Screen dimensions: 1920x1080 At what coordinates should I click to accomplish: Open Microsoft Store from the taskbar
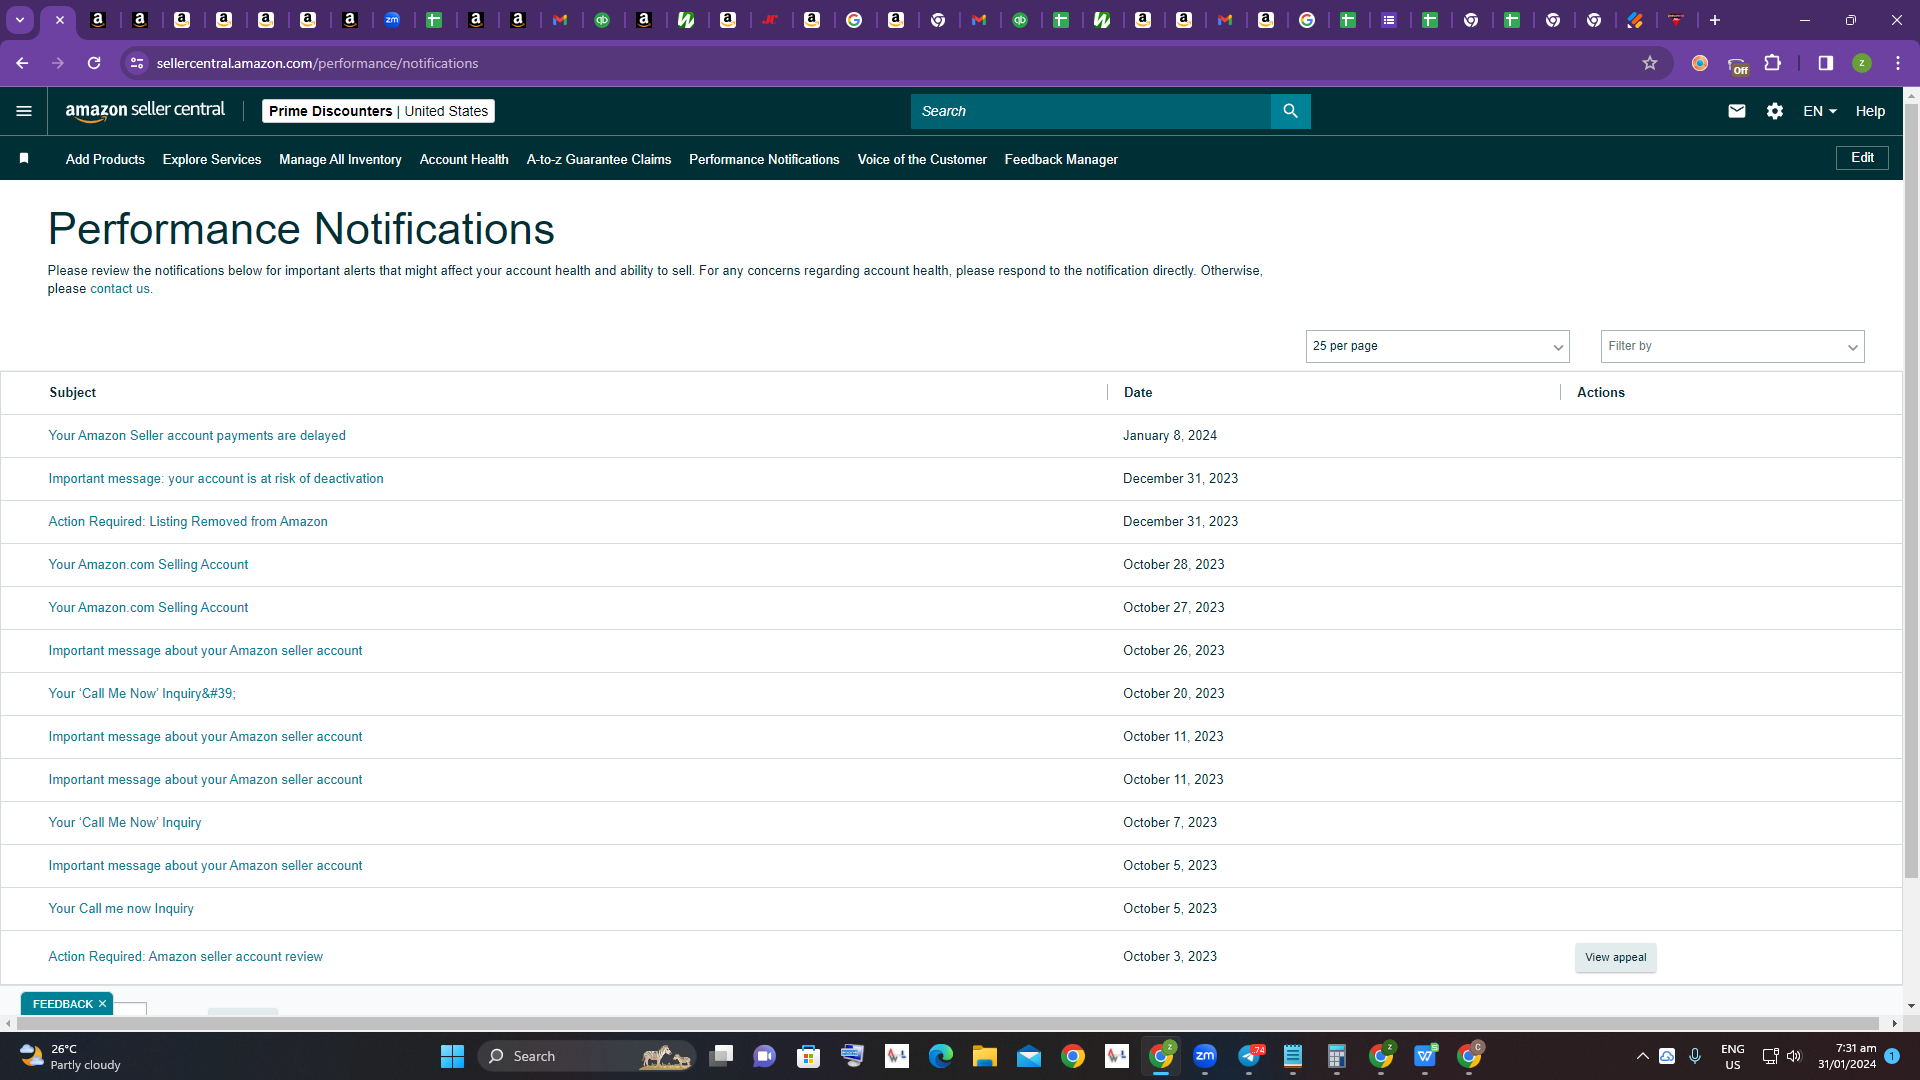[809, 1056]
